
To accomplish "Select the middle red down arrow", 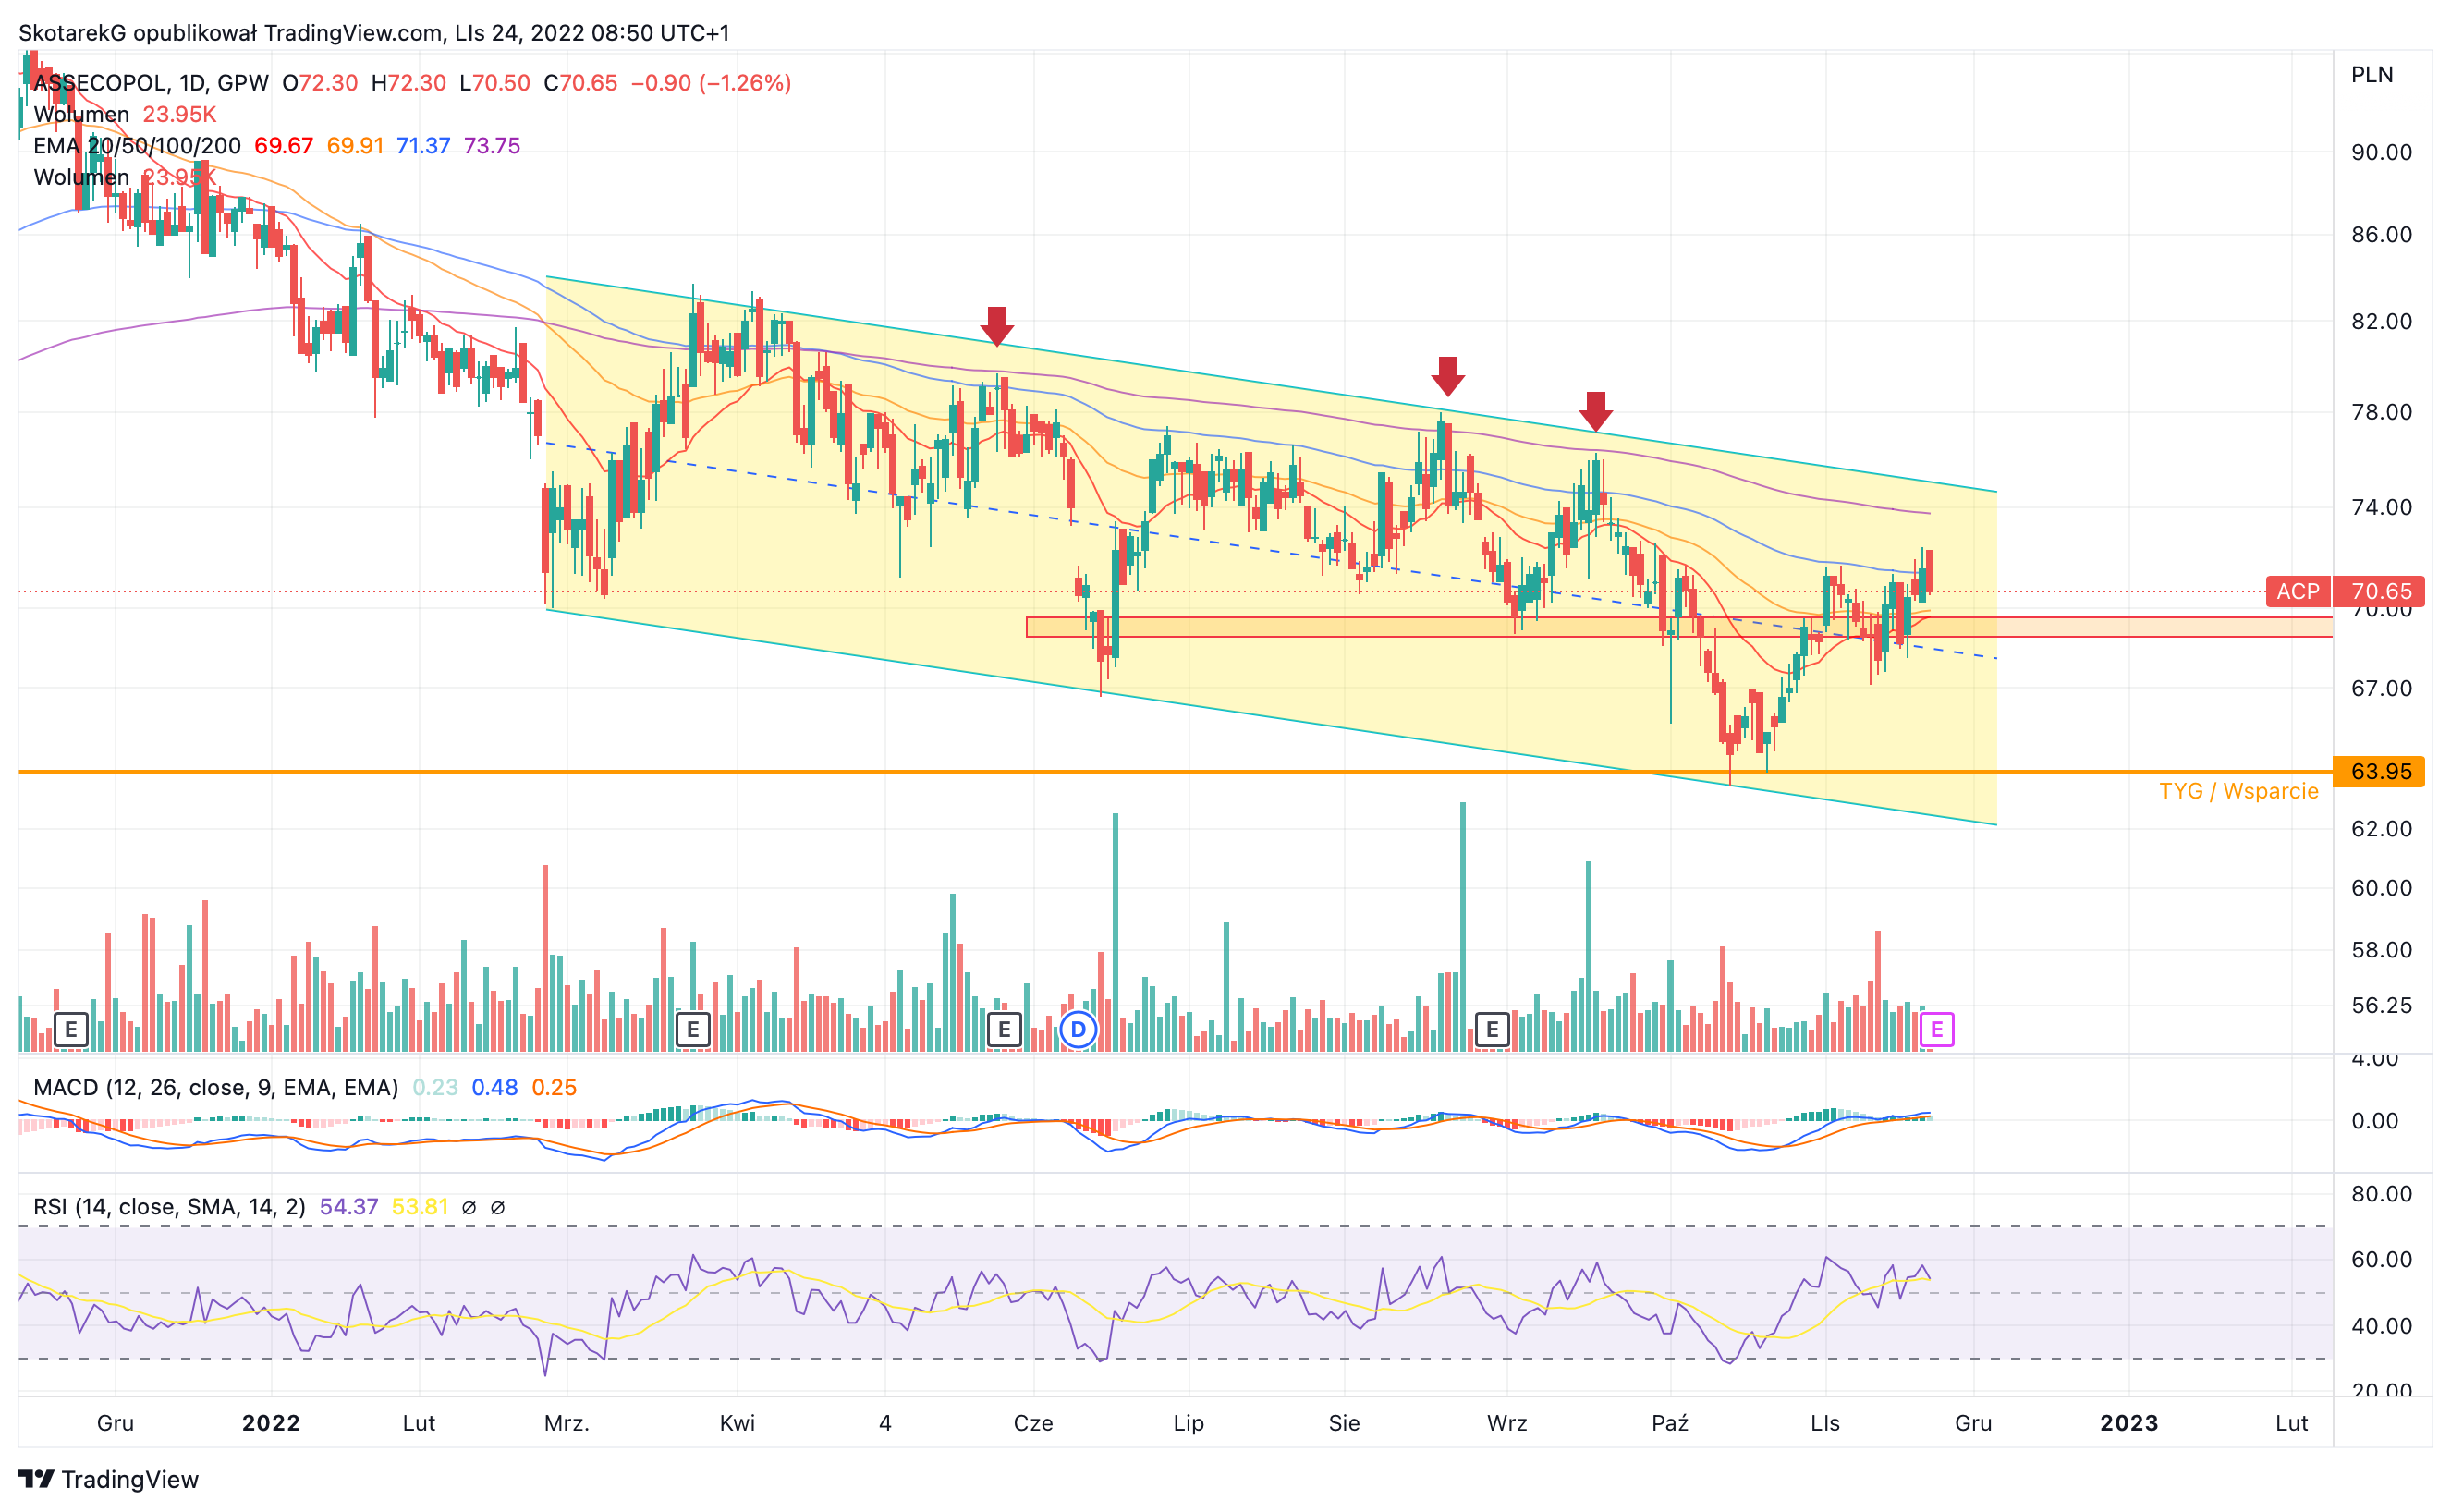I will point(1448,376).
